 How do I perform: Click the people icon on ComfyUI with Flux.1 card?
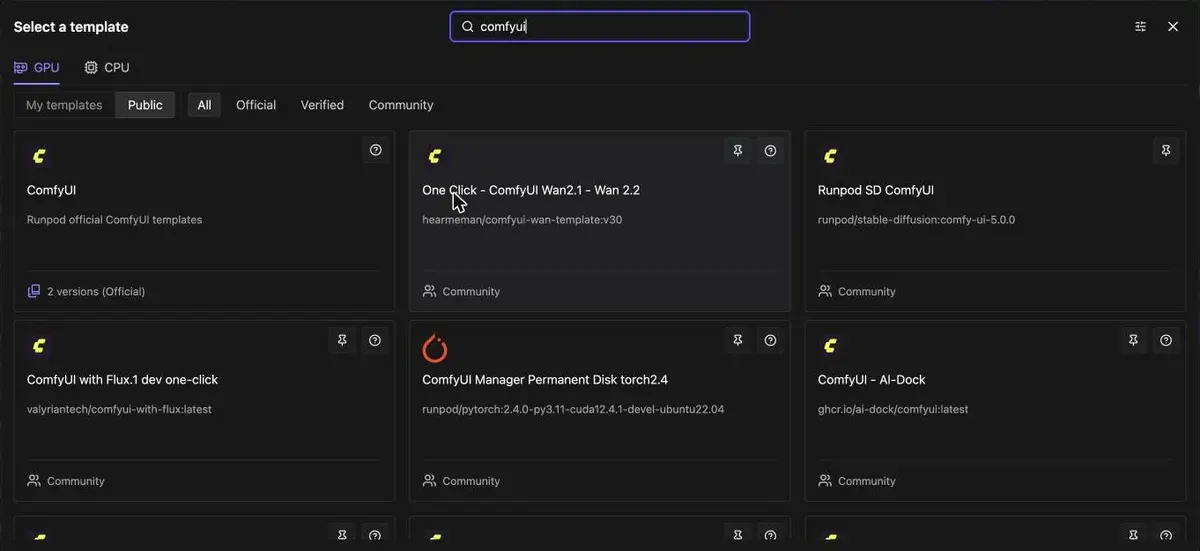(34, 481)
